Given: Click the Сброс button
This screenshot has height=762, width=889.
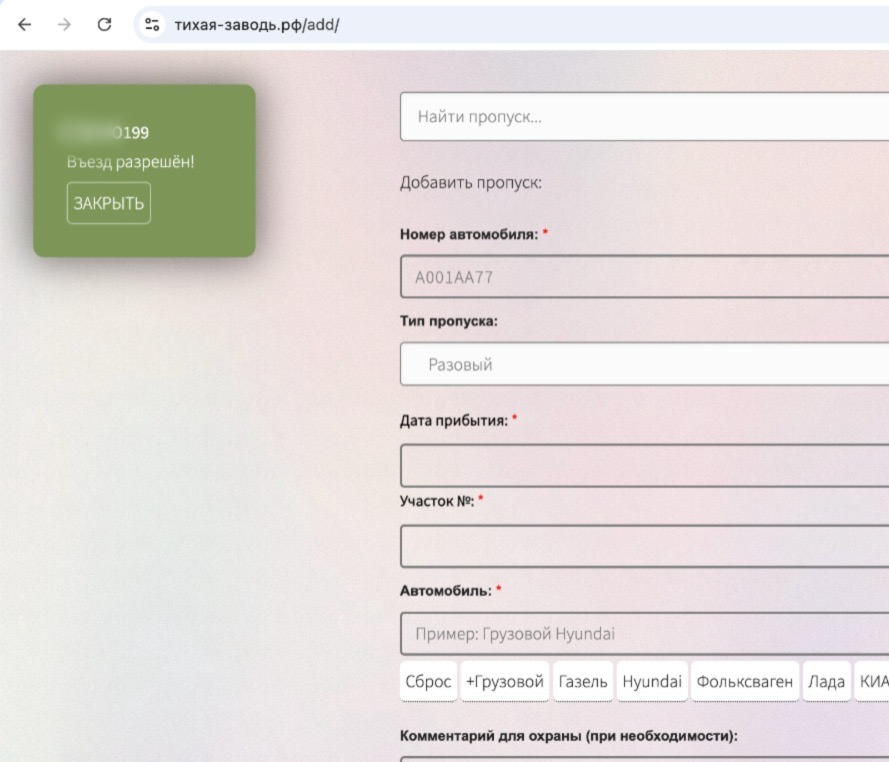Looking at the screenshot, I should point(428,681).
